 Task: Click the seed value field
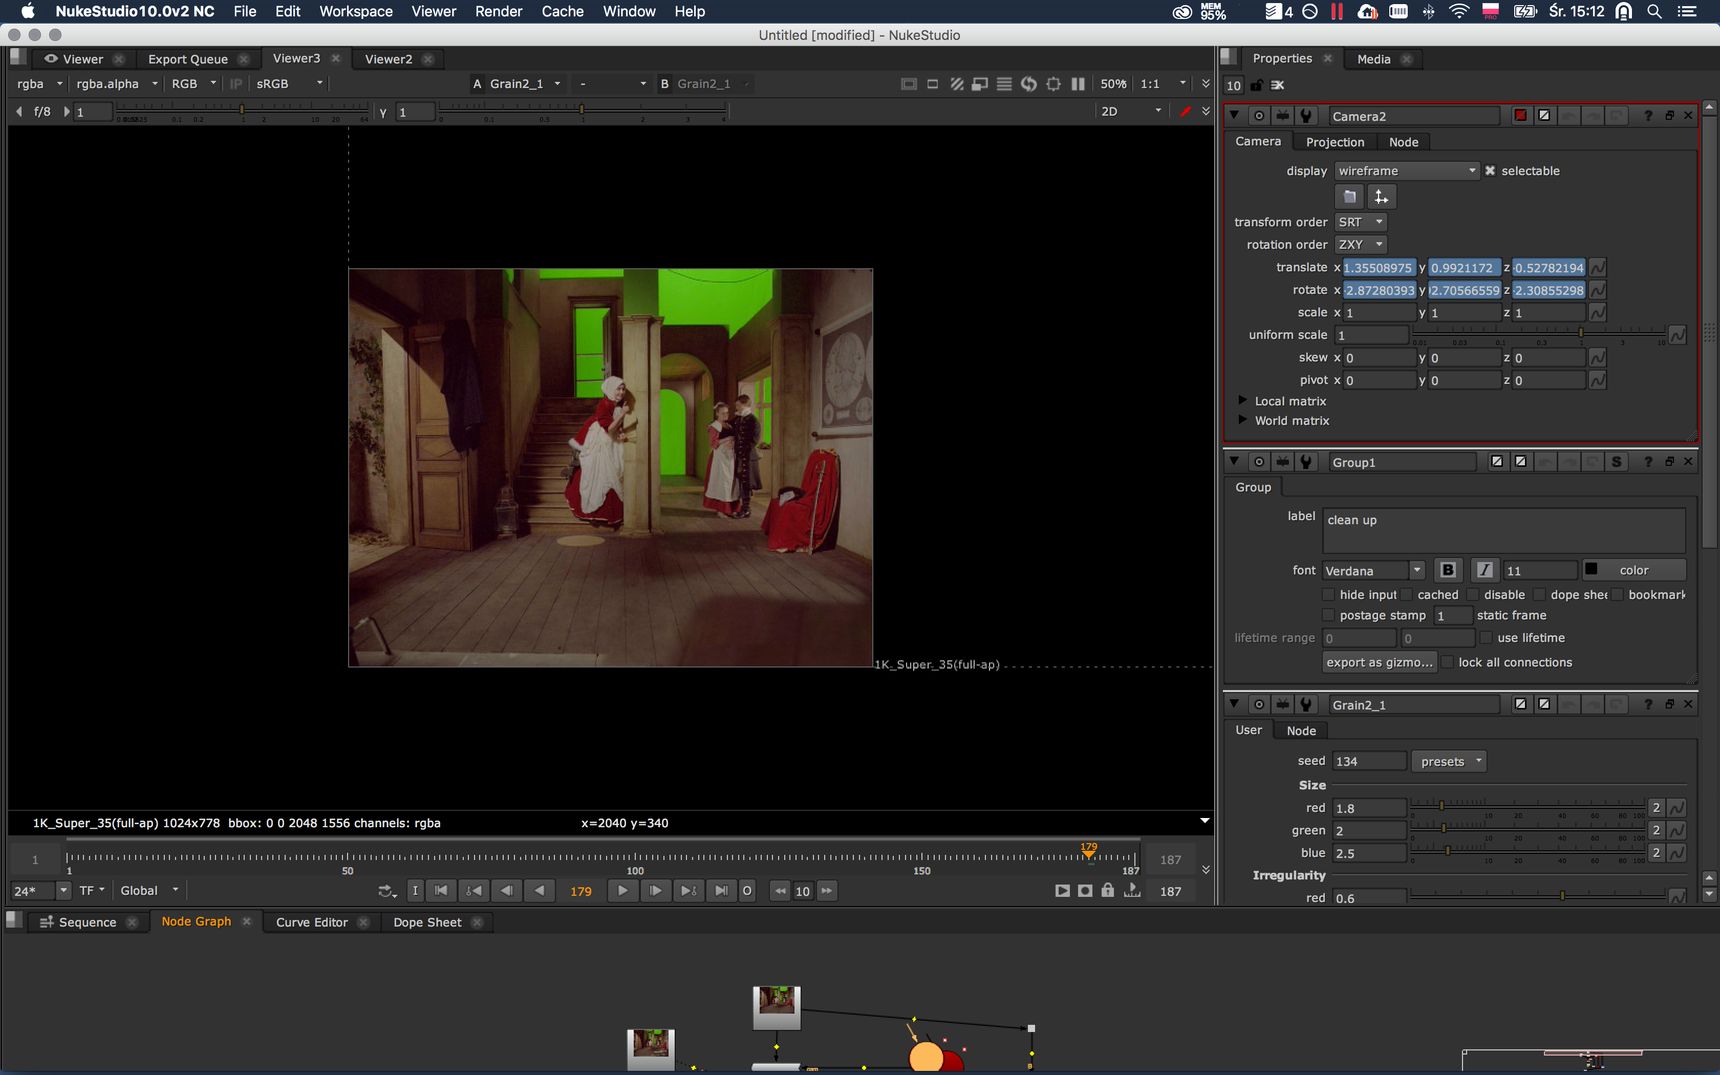click(1369, 762)
